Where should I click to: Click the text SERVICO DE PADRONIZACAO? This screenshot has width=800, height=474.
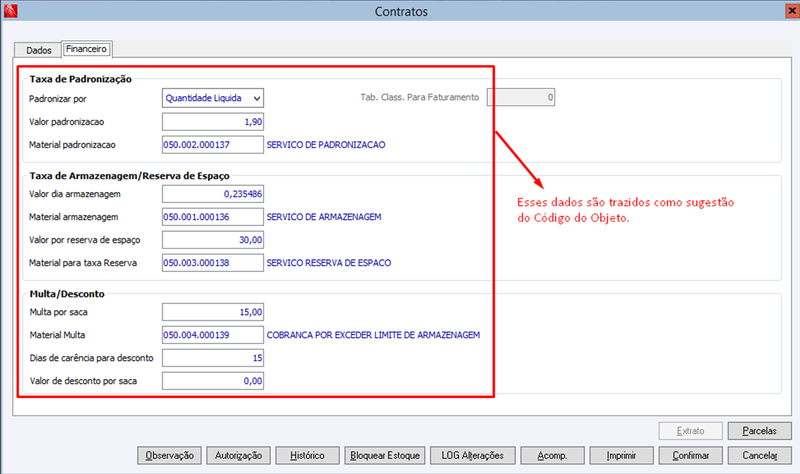coord(326,145)
